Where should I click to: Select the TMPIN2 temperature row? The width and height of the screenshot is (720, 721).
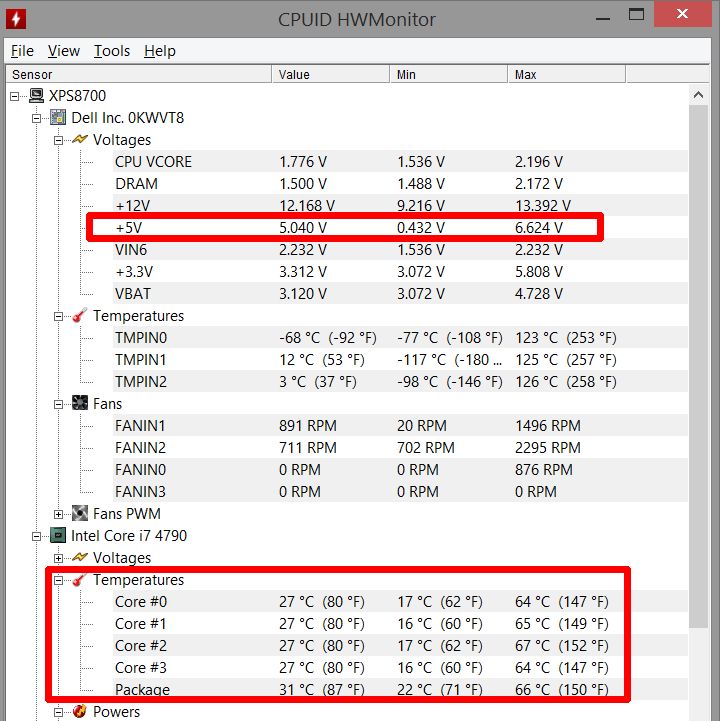(x=400, y=382)
